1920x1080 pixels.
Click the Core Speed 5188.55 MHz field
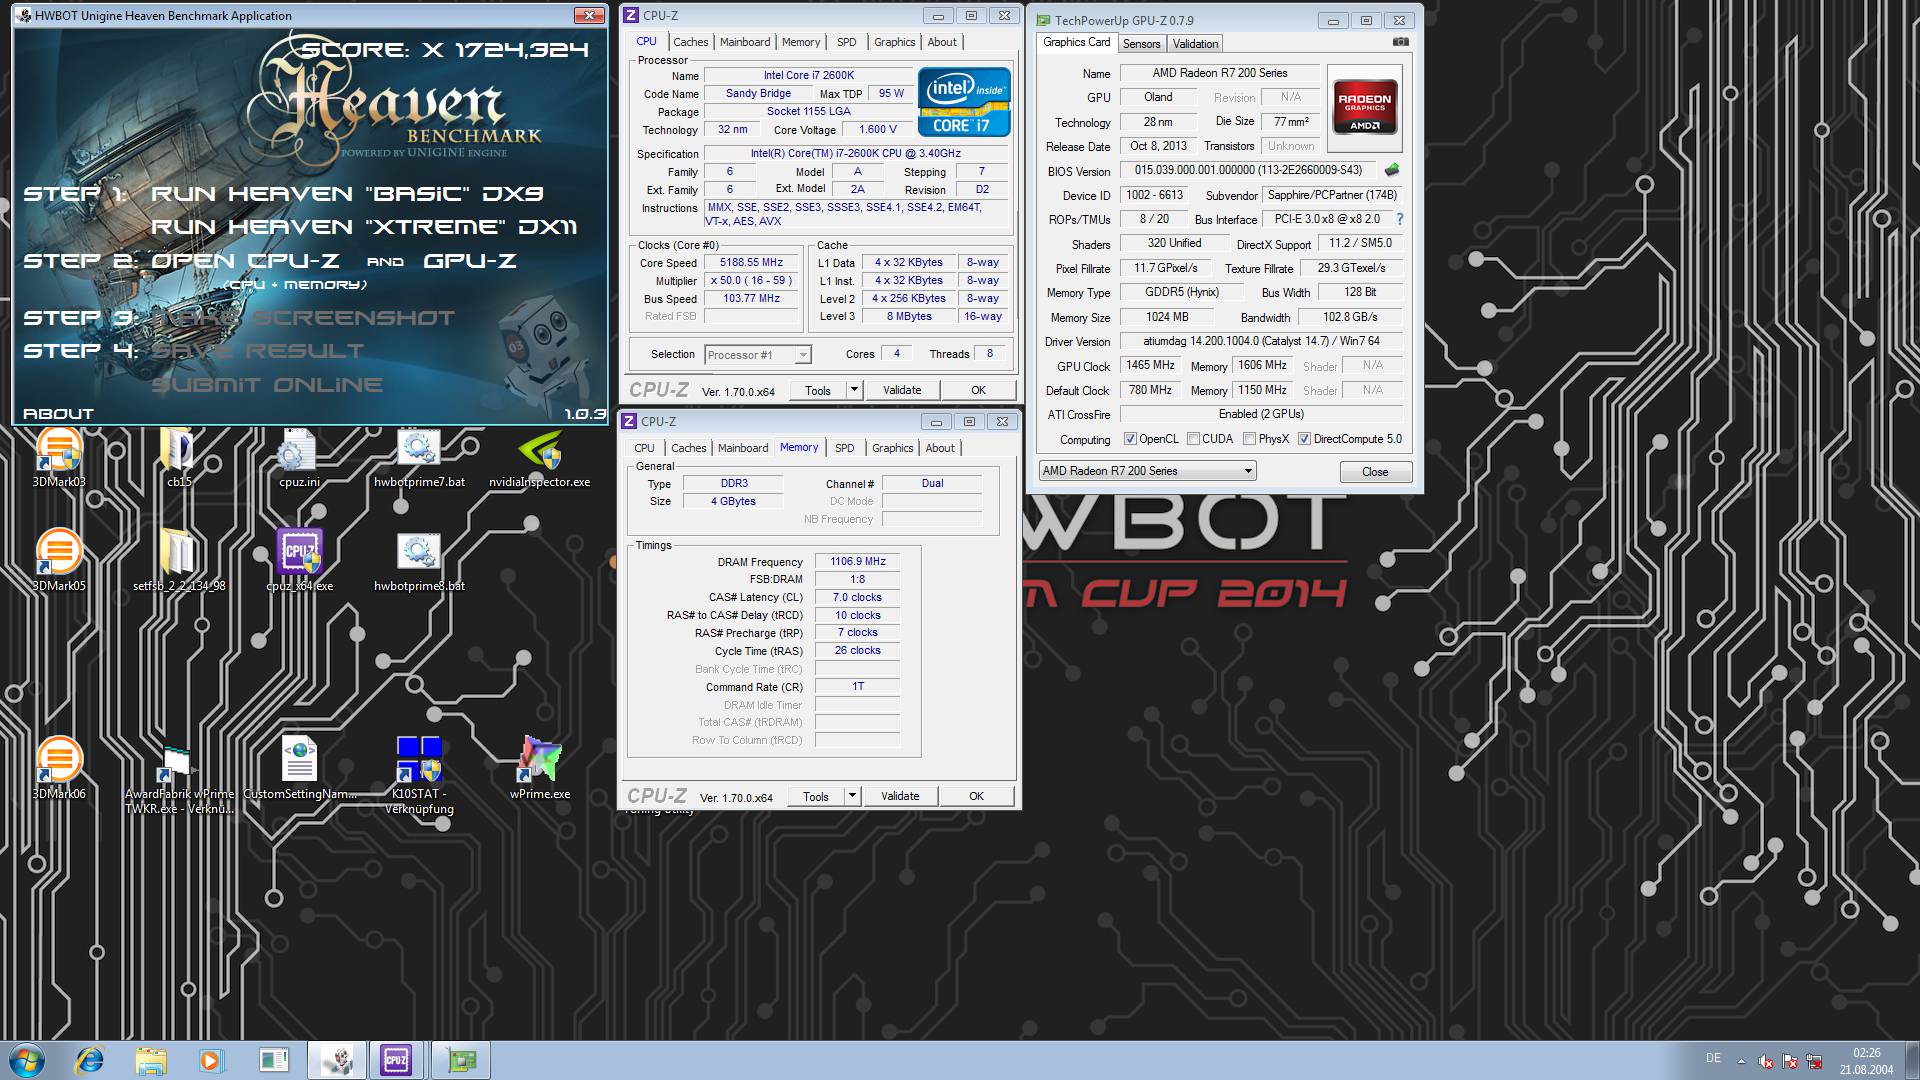pyautogui.click(x=751, y=263)
